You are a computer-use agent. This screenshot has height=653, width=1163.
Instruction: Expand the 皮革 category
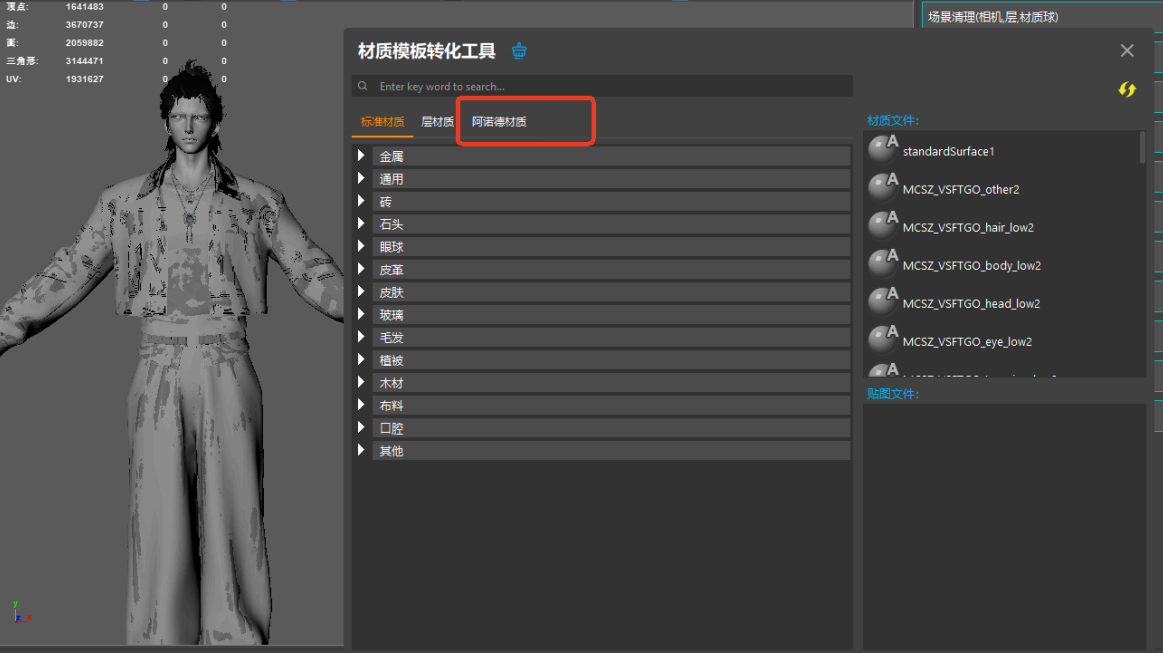tap(361, 269)
